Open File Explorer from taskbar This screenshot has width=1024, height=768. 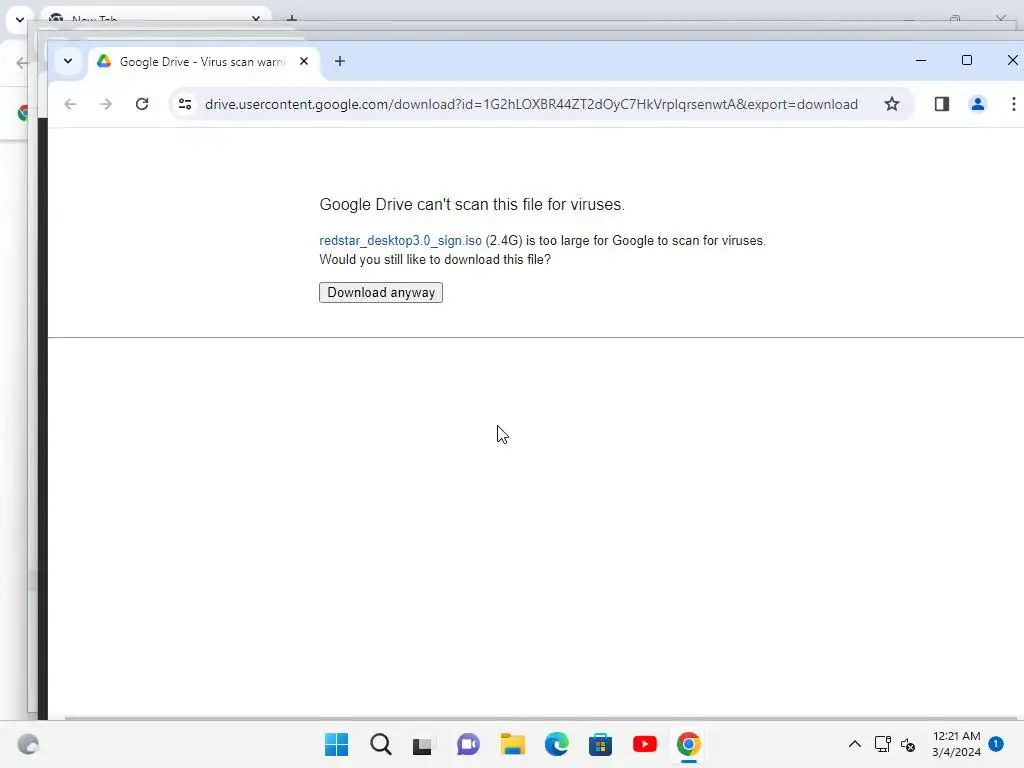[x=513, y=744]
